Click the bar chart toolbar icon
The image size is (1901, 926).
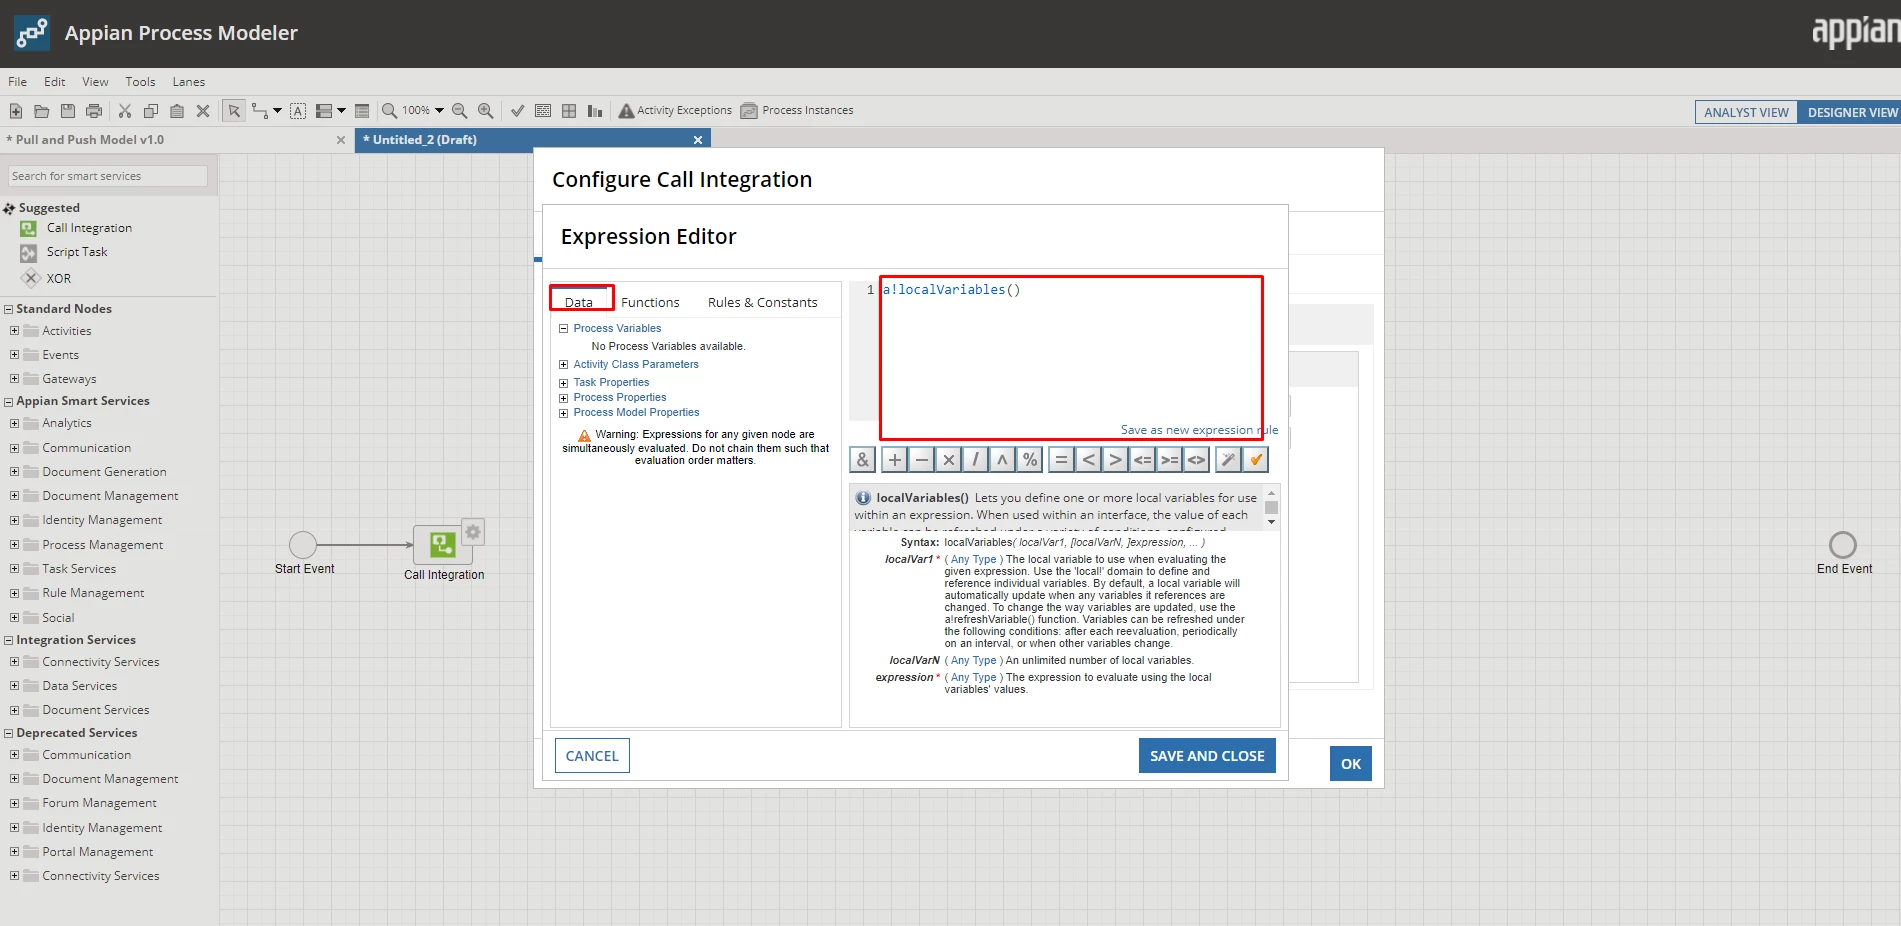[595, 111]
